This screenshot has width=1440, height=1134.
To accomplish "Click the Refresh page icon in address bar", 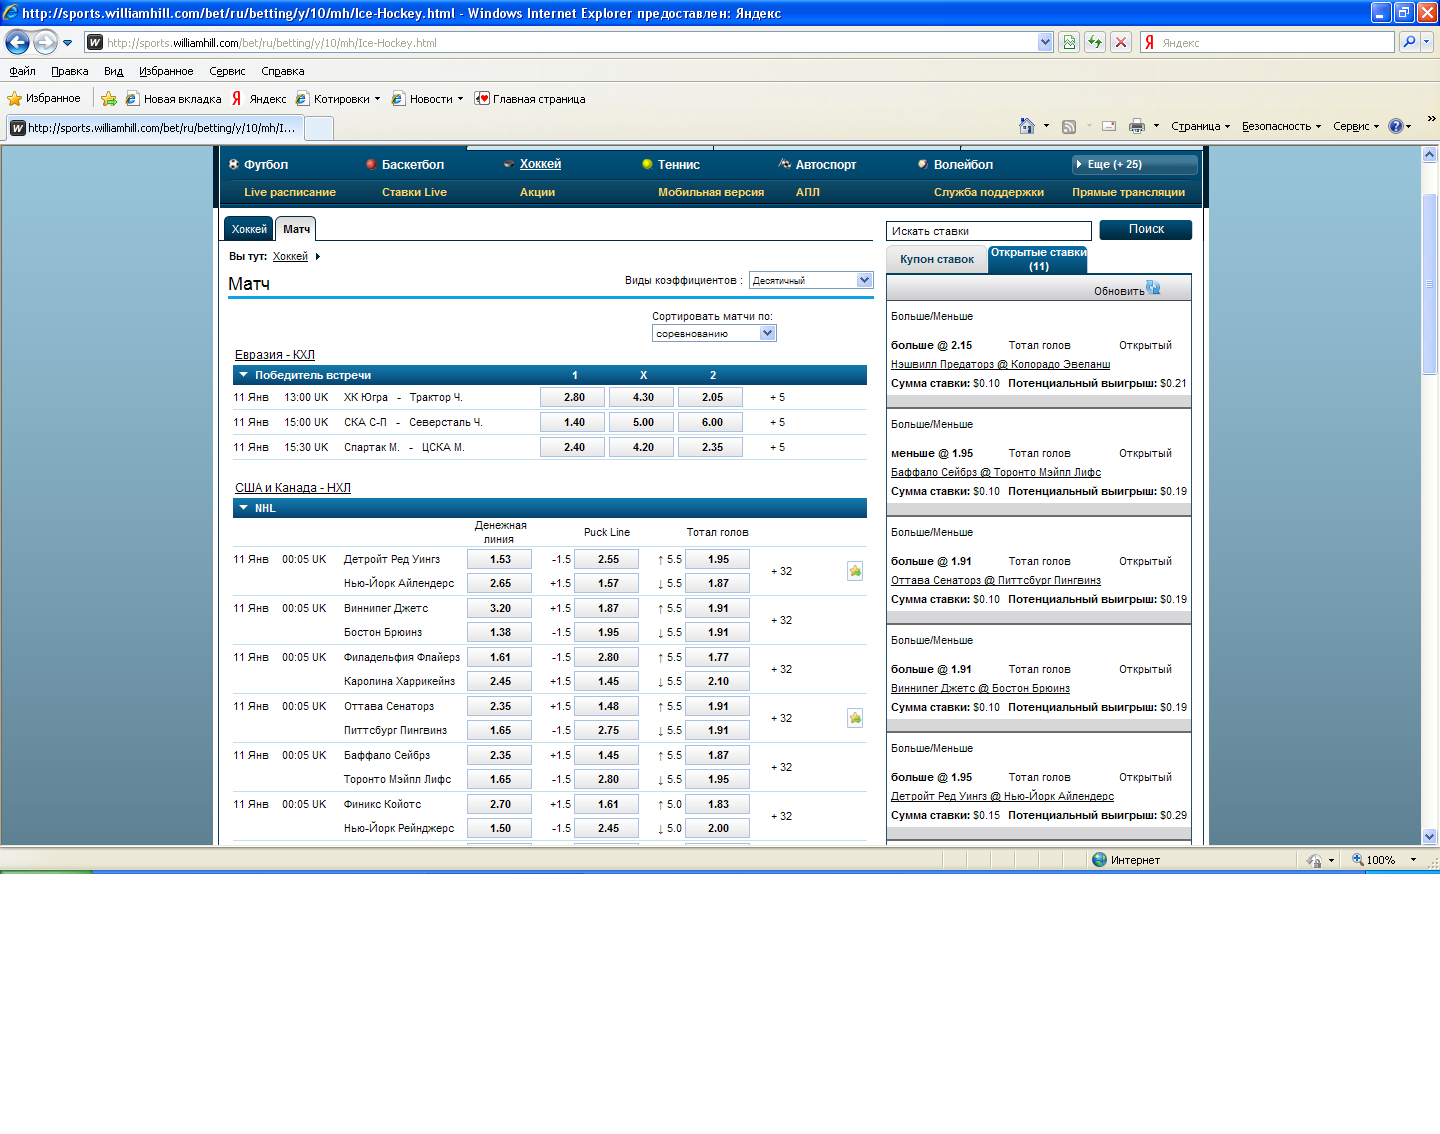I will (x=1095, y=42).
